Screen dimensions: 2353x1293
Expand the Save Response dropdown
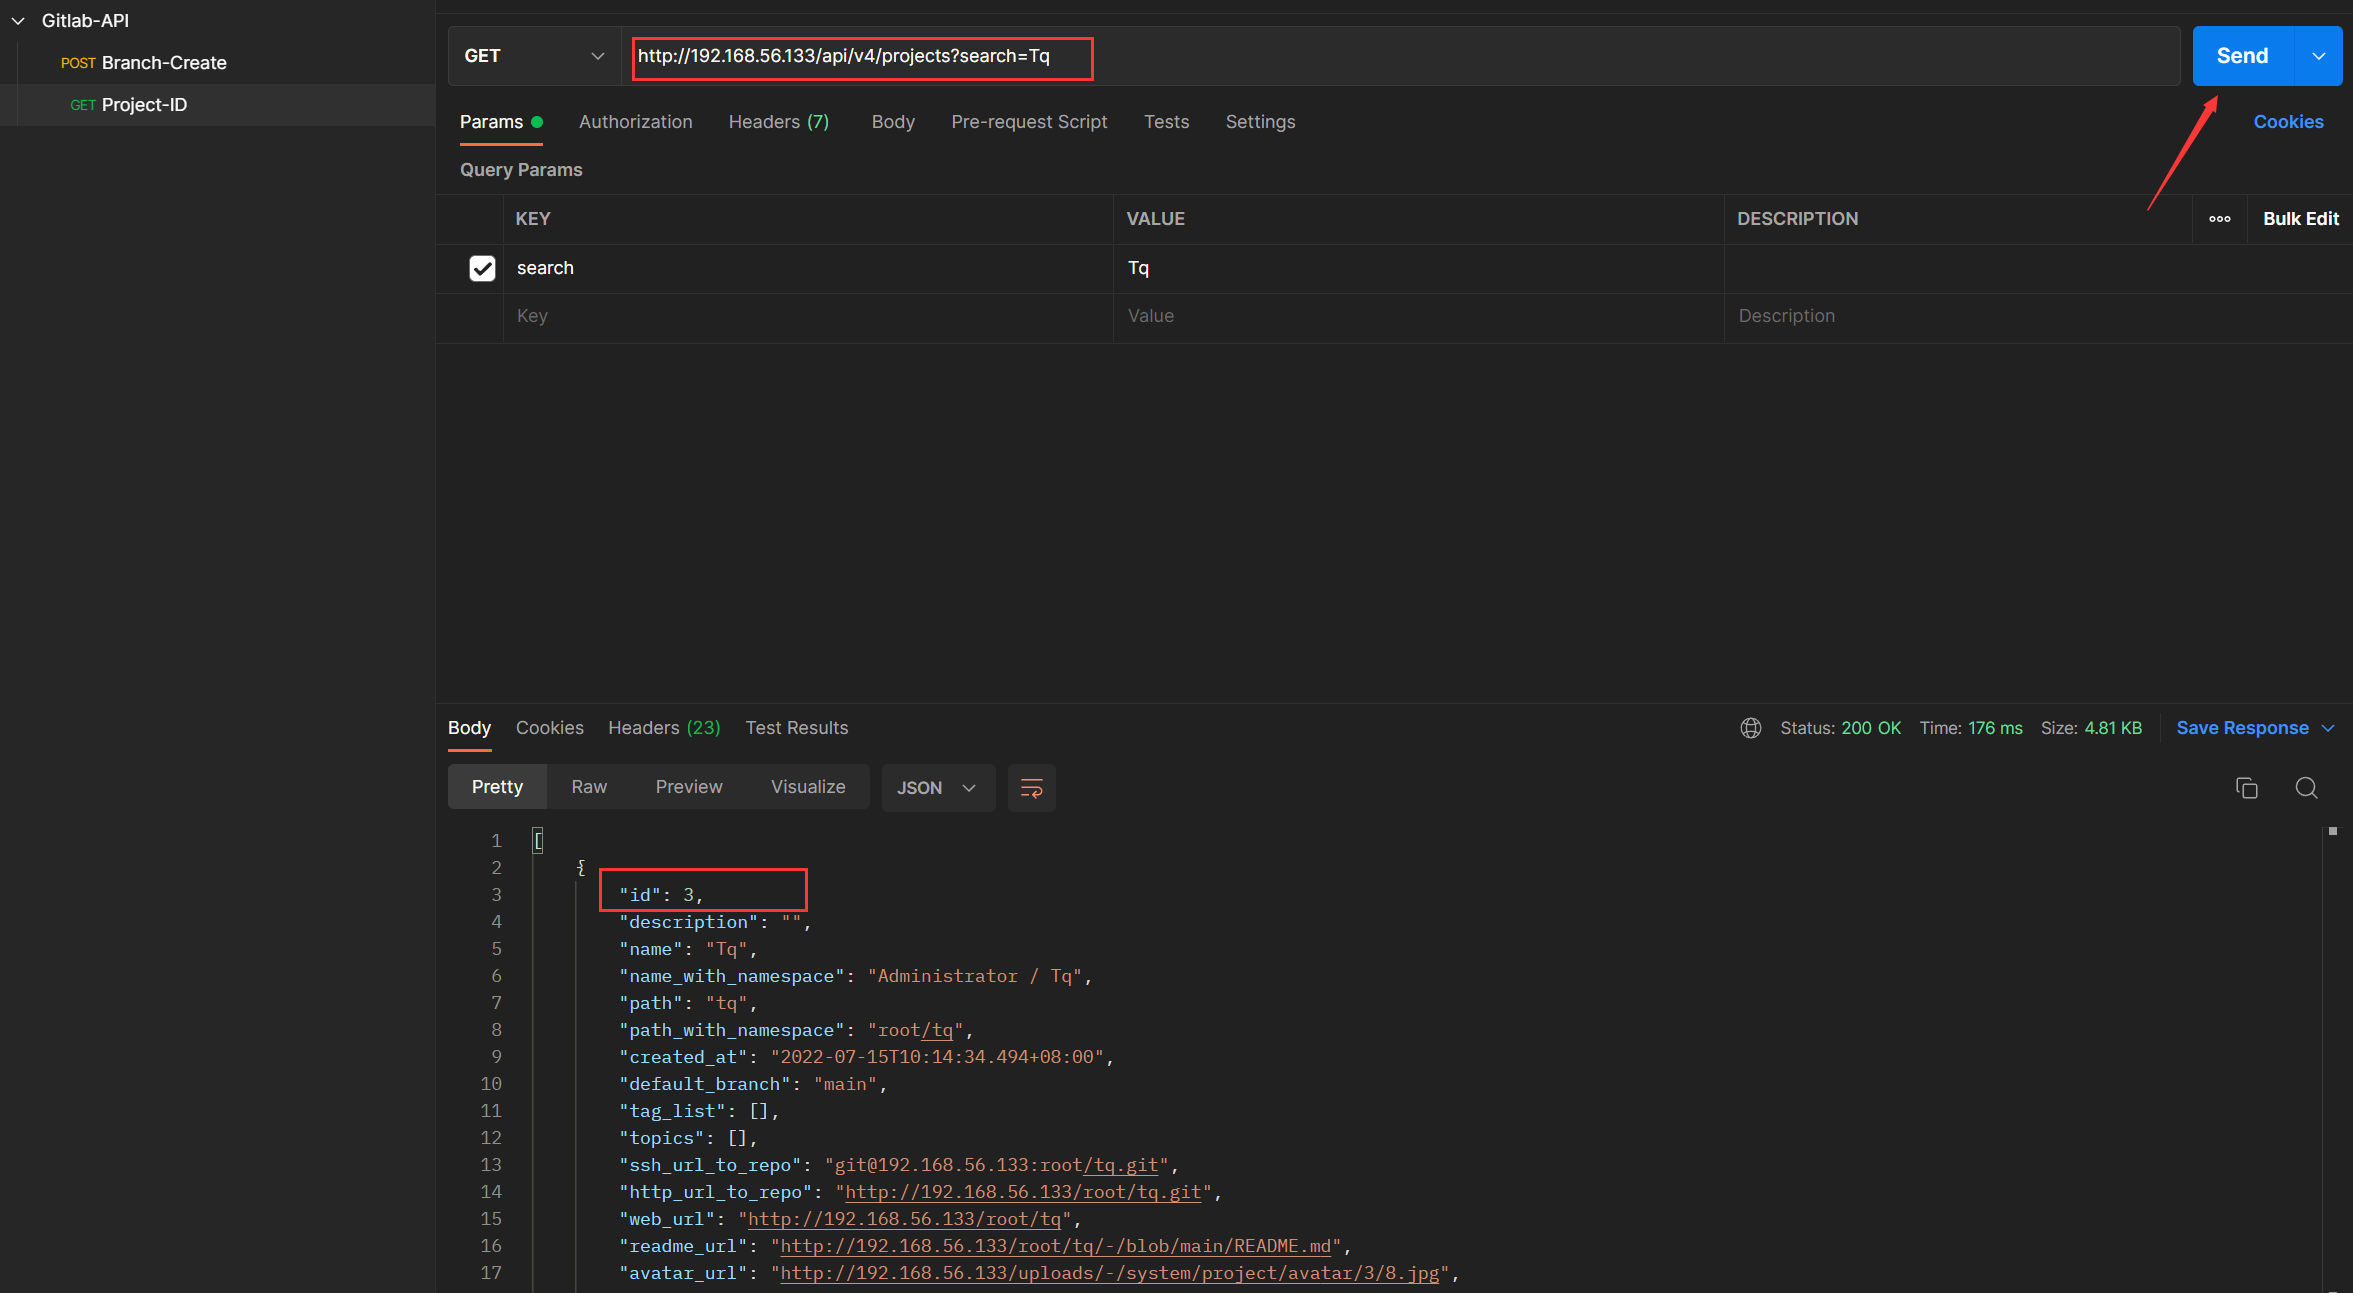[2328, 728]
